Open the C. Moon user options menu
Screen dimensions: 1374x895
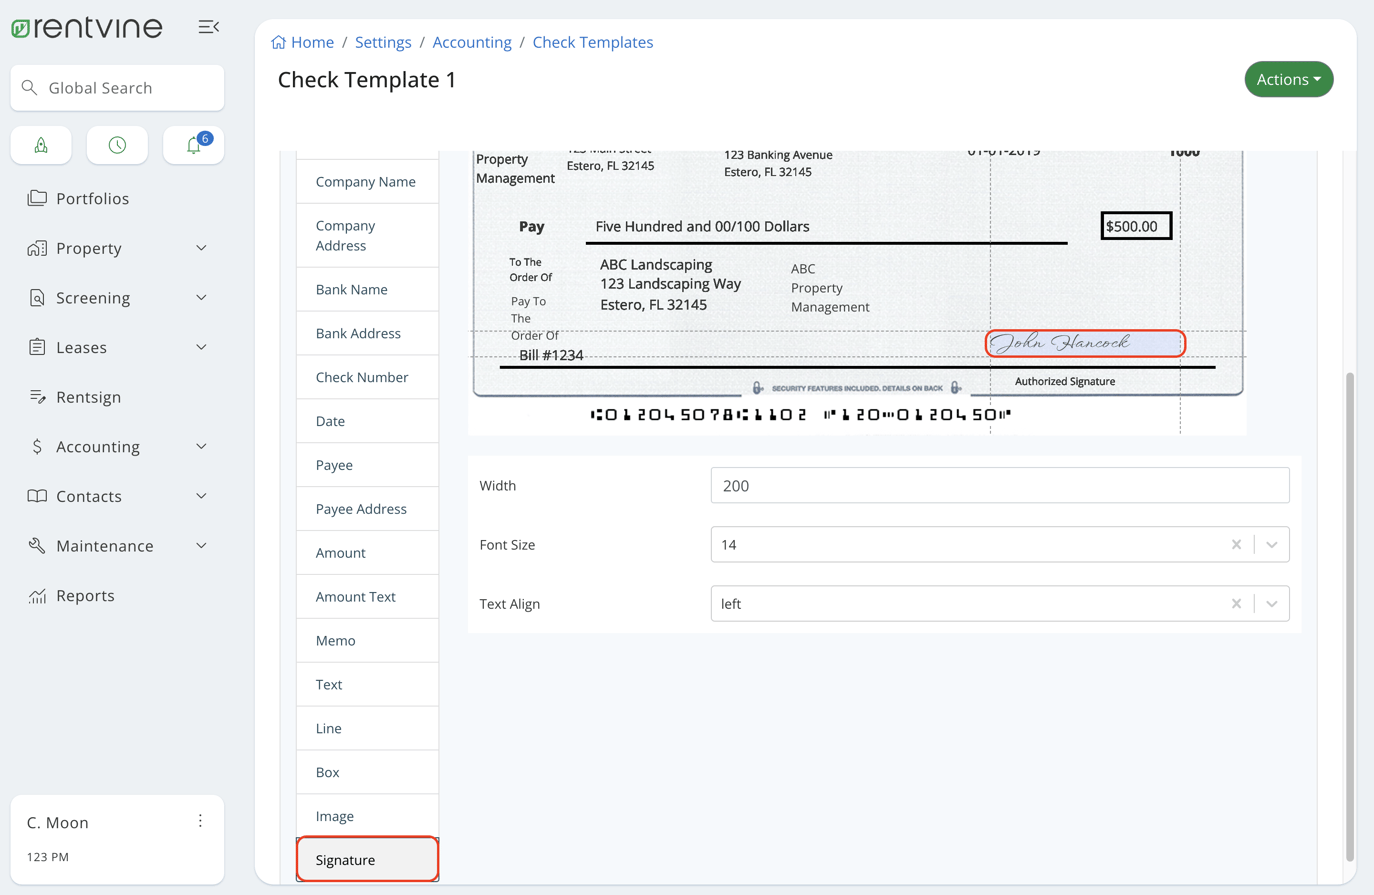point(200,821)
